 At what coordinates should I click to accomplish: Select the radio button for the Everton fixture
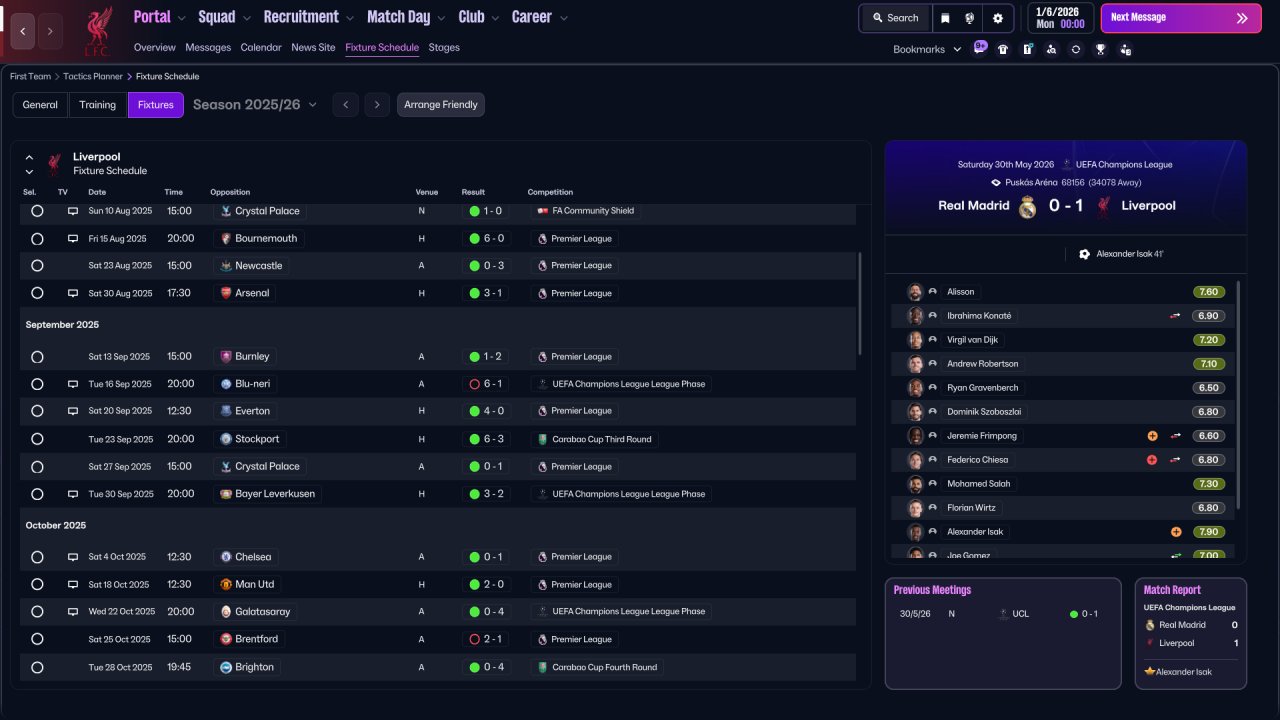coord(37,411)
